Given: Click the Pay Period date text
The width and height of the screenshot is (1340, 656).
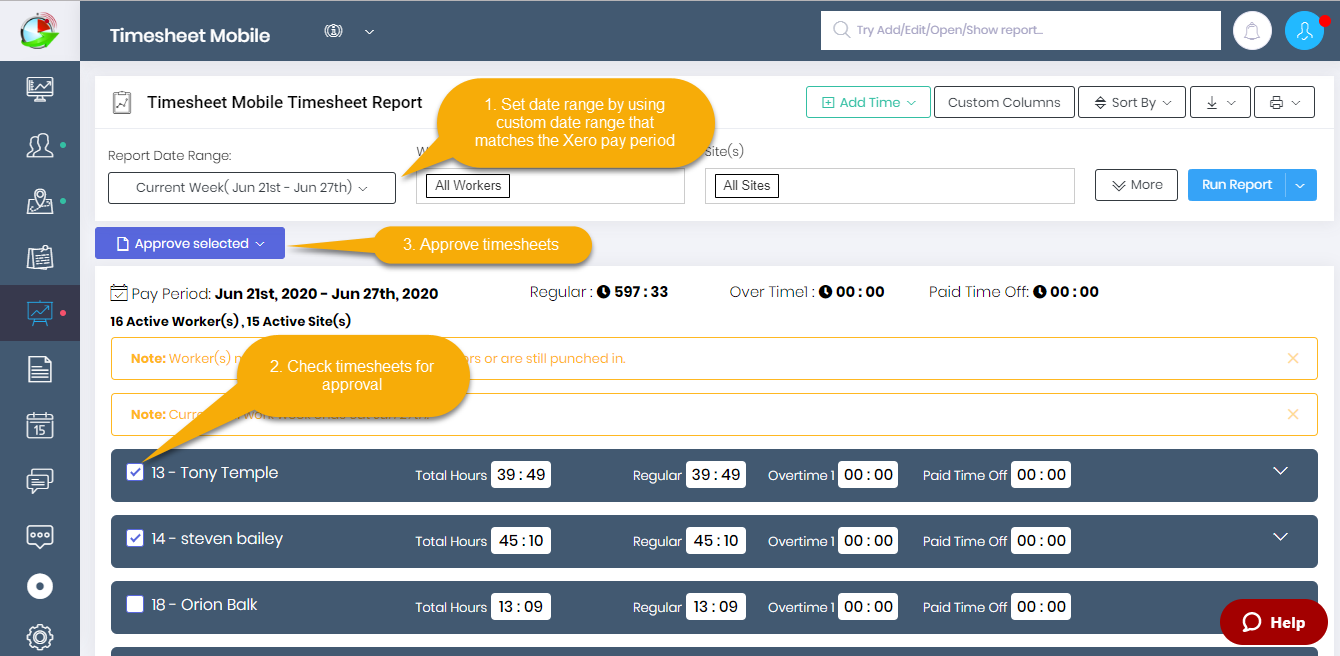Looking at the screenshot, I should pos(326,293).
